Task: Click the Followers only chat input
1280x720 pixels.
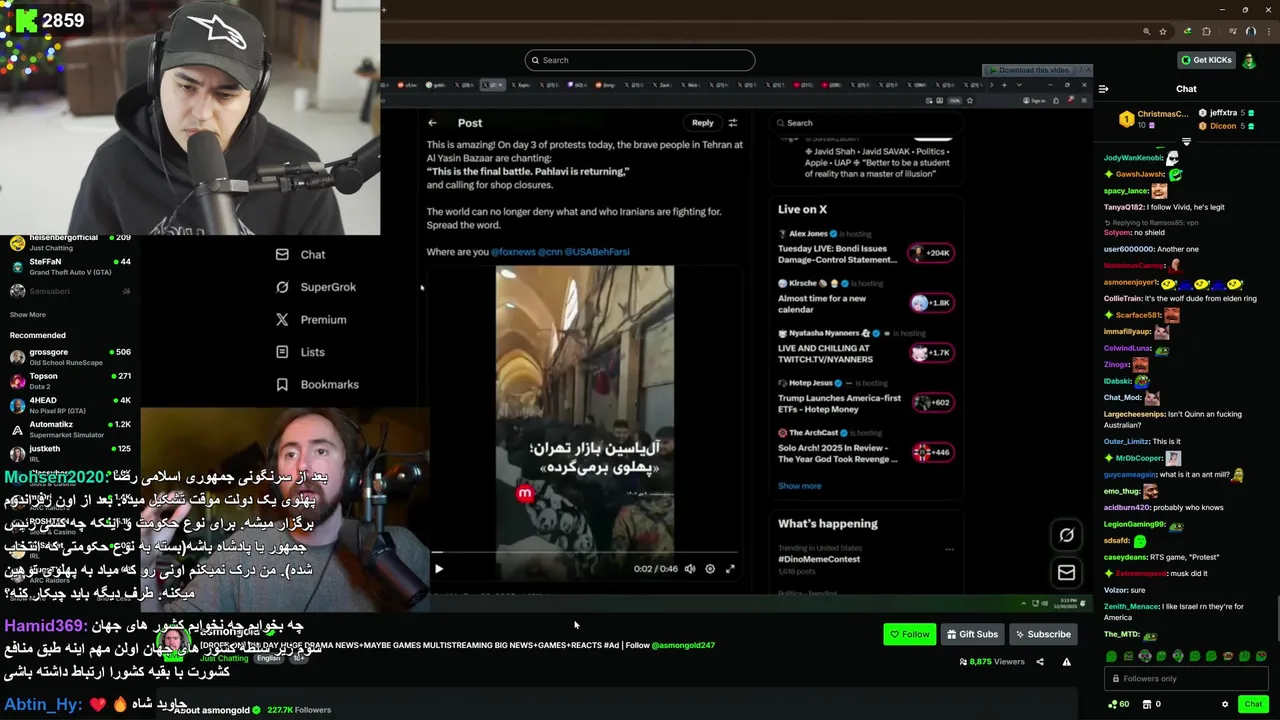Action: [1186, 678]
